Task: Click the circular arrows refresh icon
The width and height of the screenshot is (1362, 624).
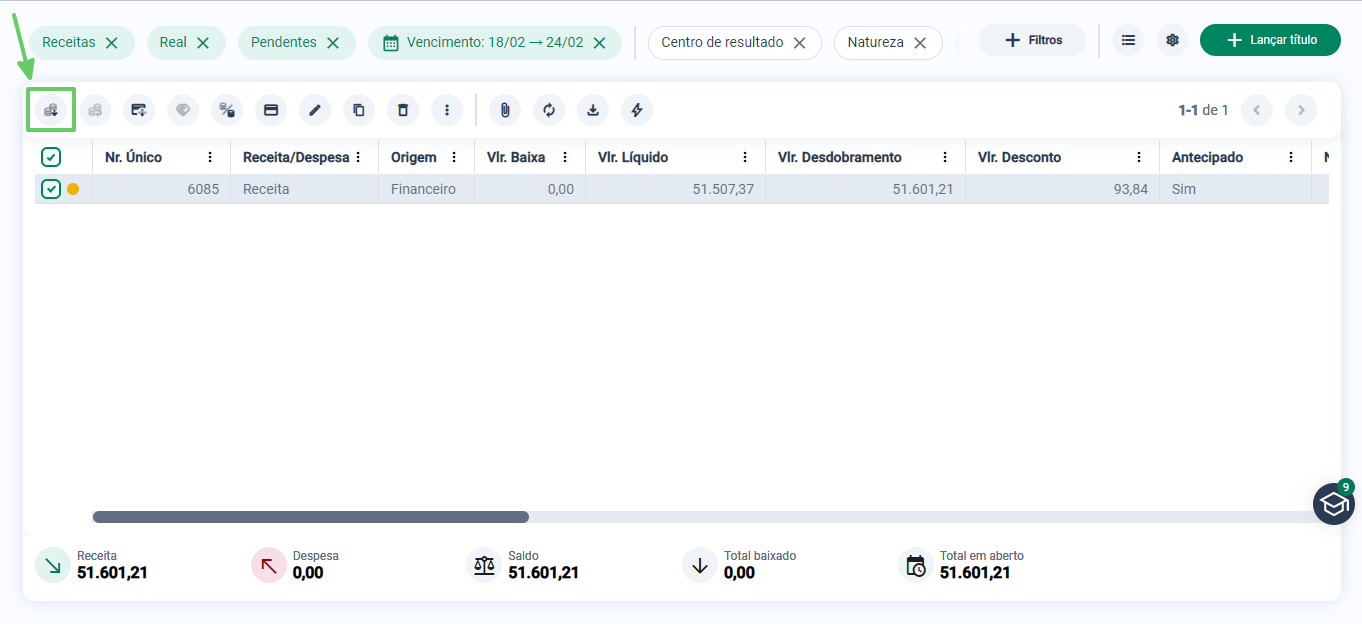Action: pyautogui.click(x=549, y=110)
